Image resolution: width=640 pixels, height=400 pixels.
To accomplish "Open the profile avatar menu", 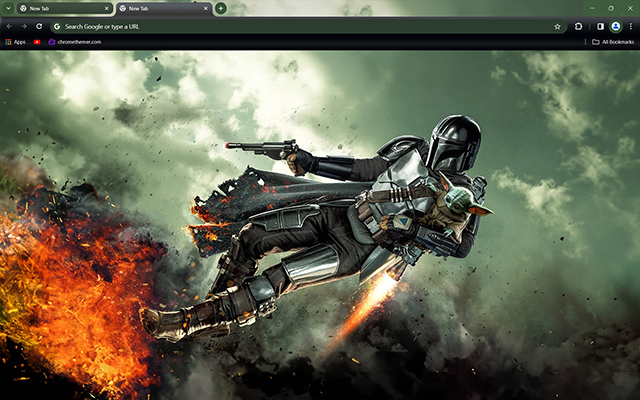I will (x=616, y=27).
